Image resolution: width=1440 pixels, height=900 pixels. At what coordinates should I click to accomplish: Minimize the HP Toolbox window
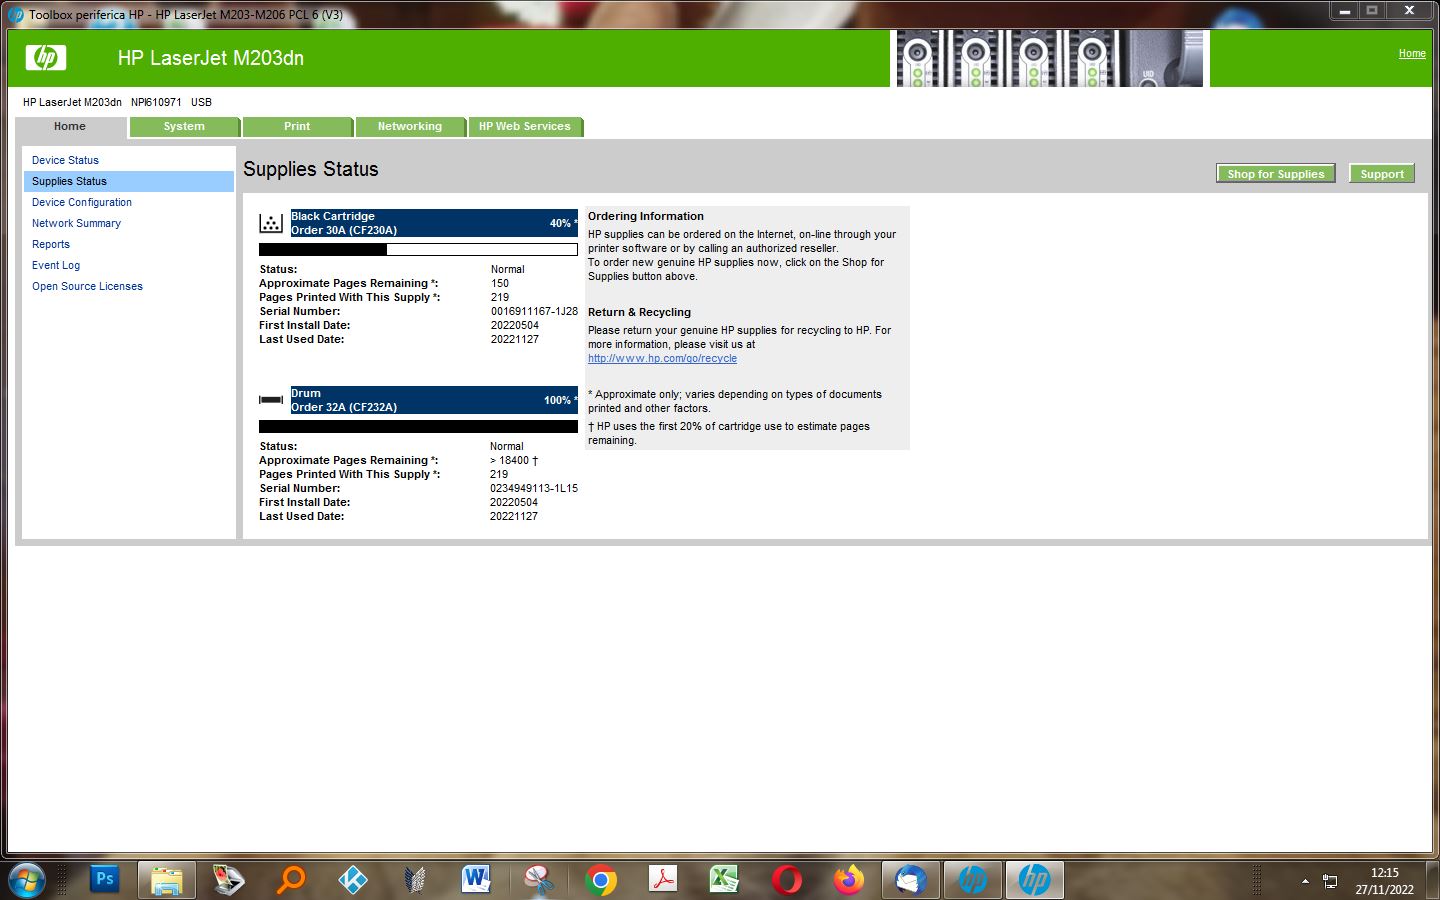[1345, 11]
